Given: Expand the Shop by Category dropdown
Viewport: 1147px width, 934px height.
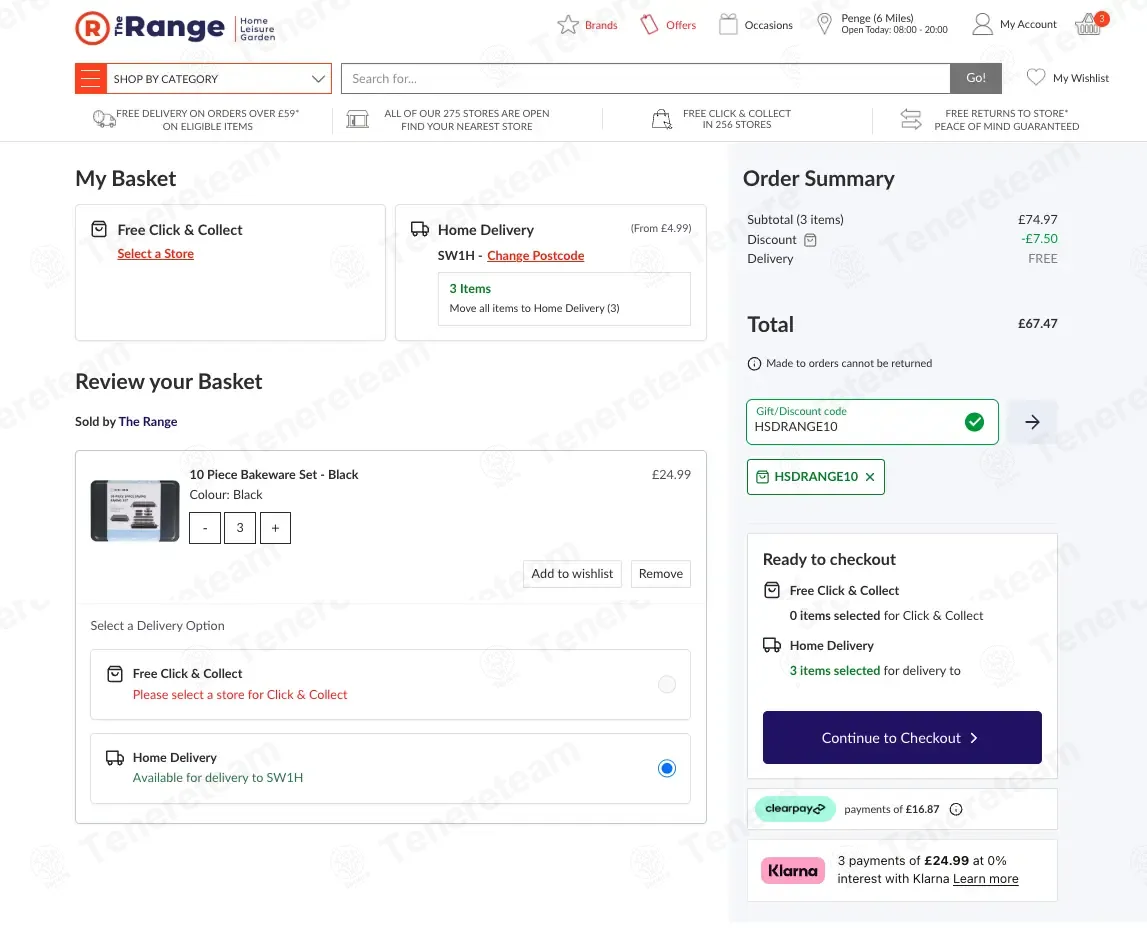Looking at the screenshot, I should (x=204, y=78).
